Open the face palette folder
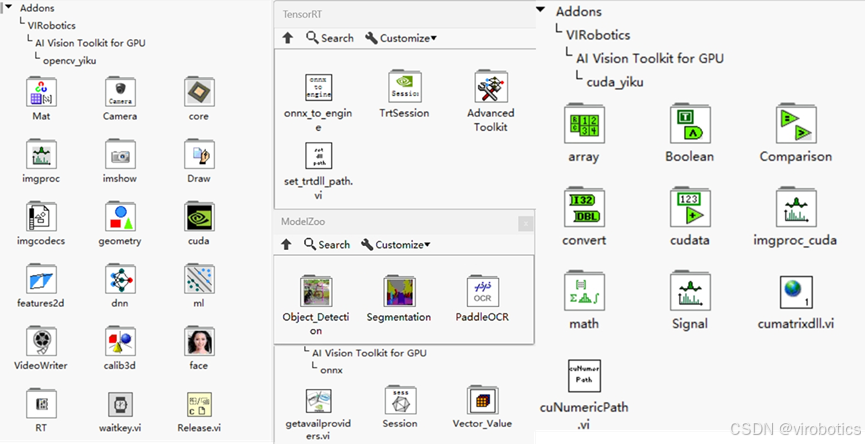Screen dimensions: 865x444 point(199,341)
